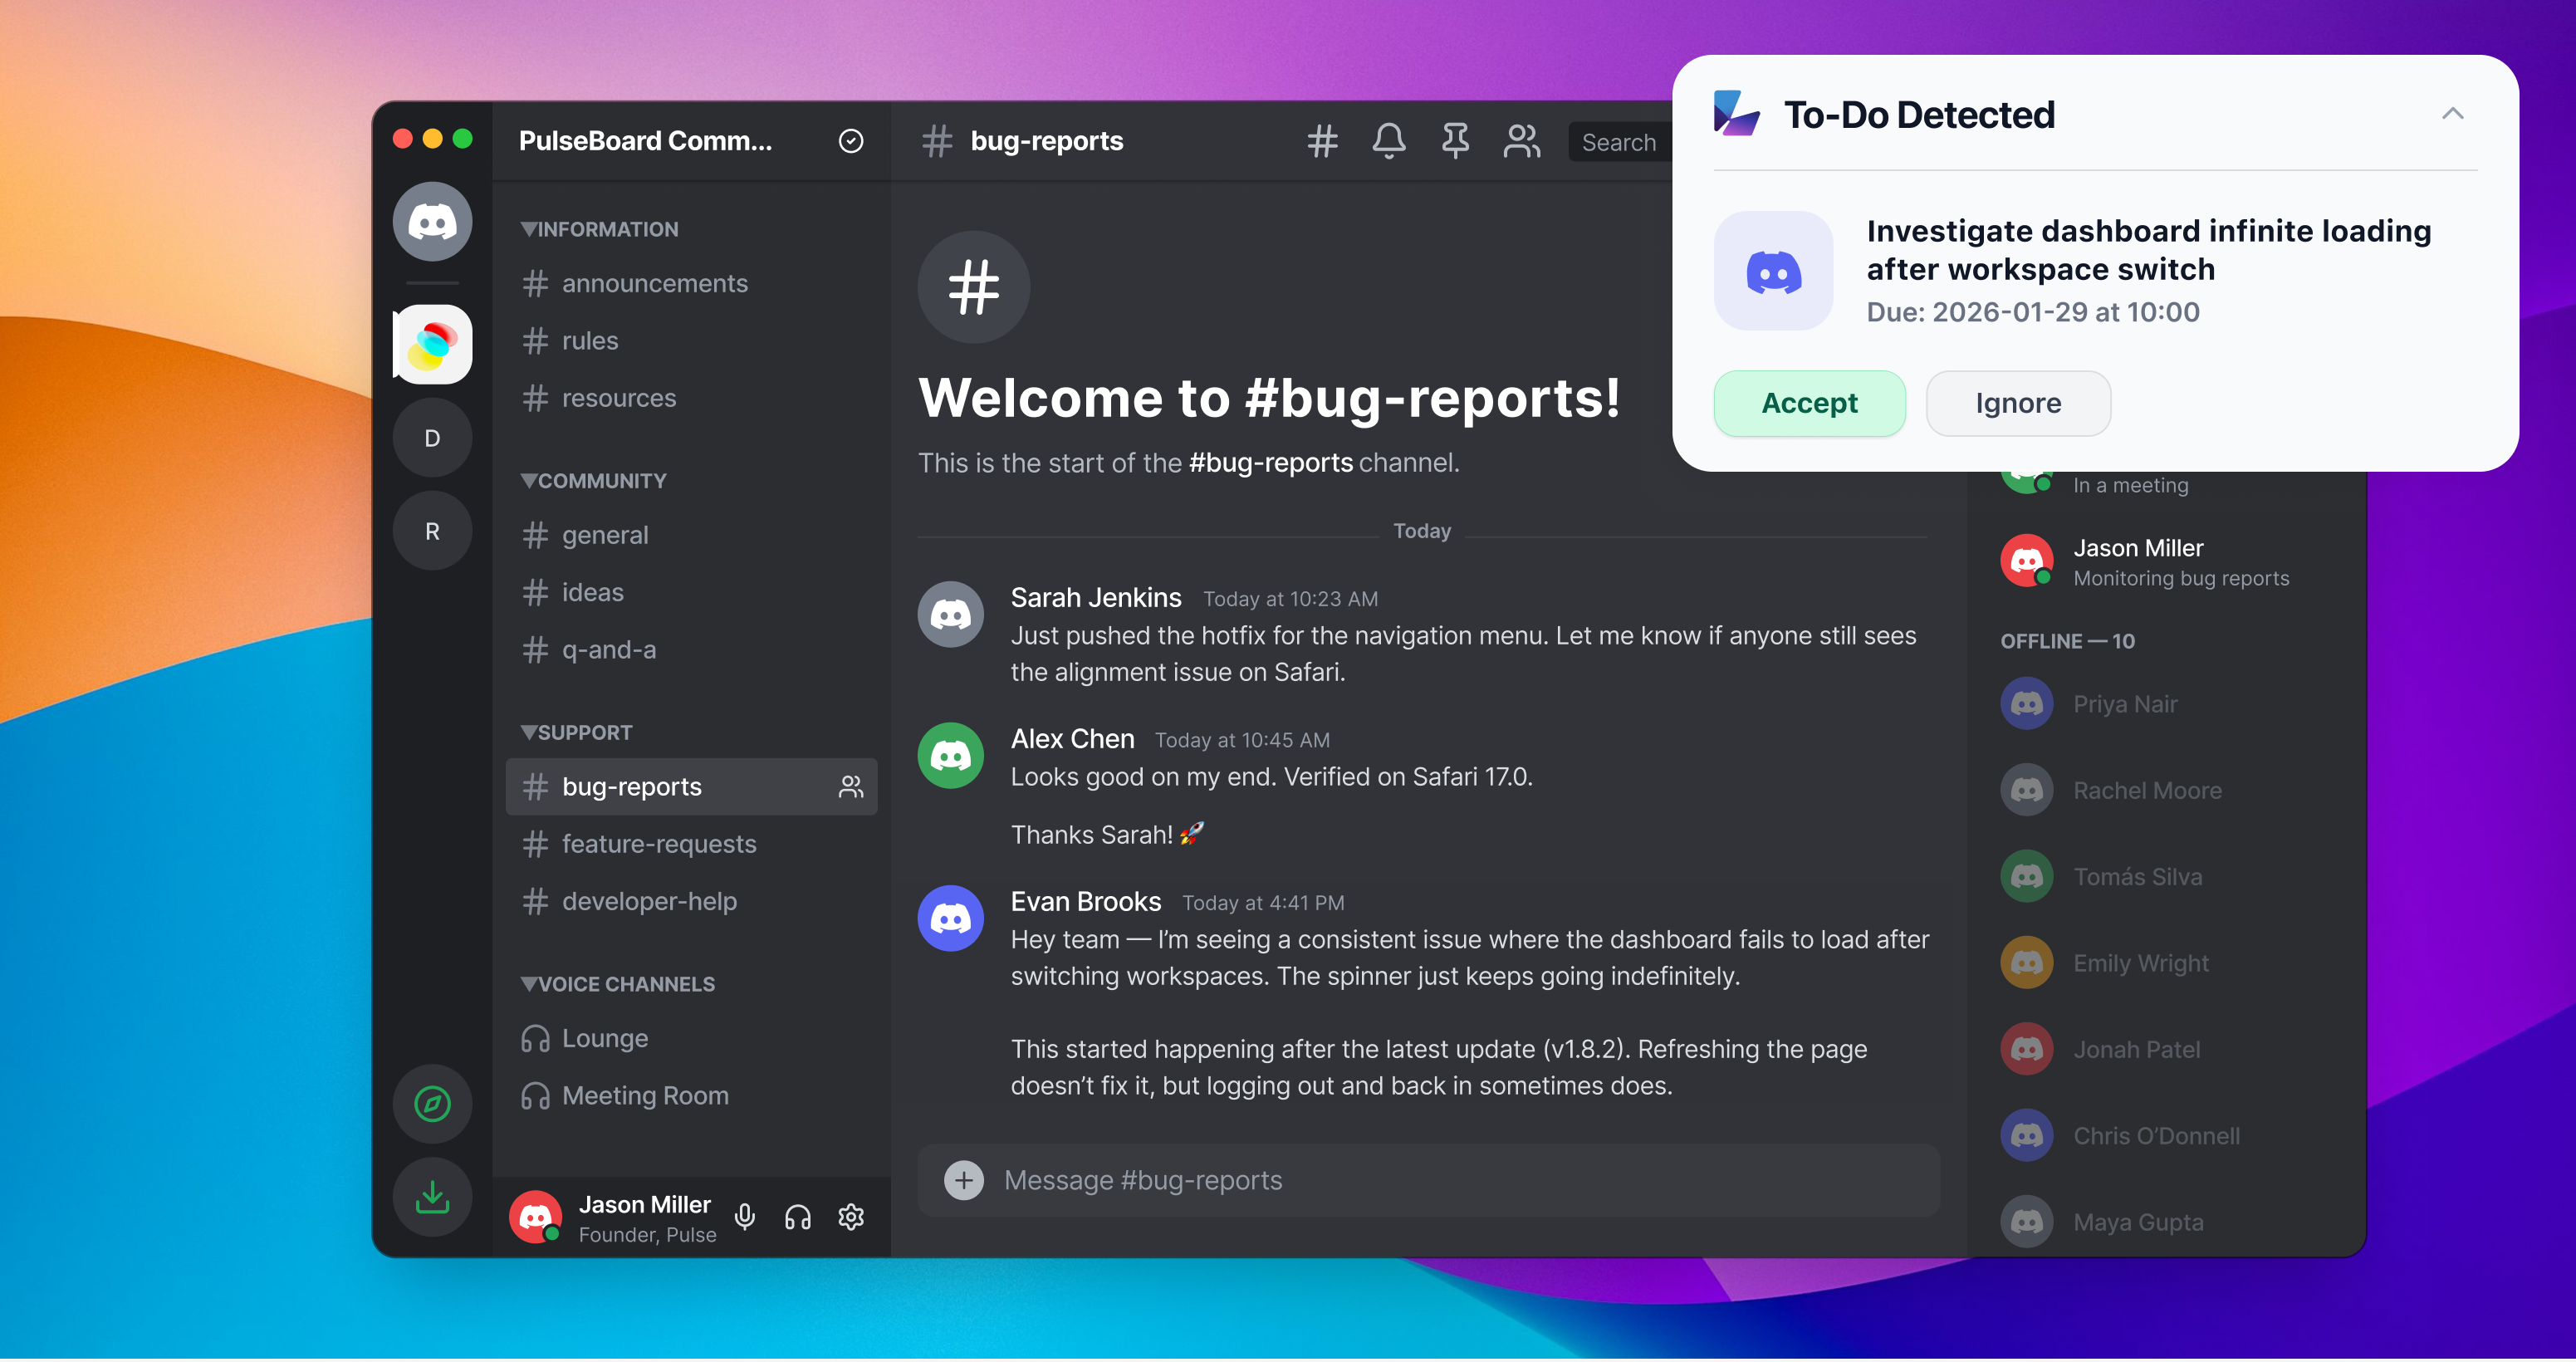
Task: Collapse To-Do Detected panel chevron
Action: (x=2452, y=114)
